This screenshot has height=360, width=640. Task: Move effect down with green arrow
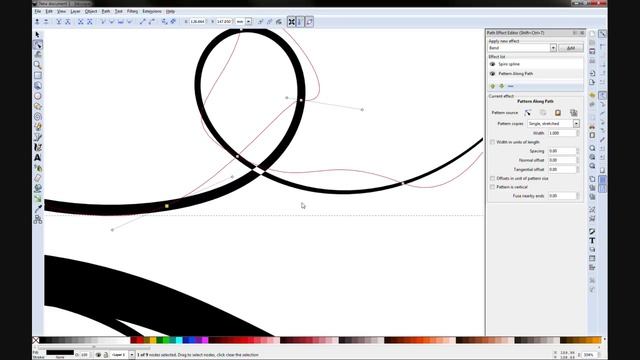click(x=502, y=86)
